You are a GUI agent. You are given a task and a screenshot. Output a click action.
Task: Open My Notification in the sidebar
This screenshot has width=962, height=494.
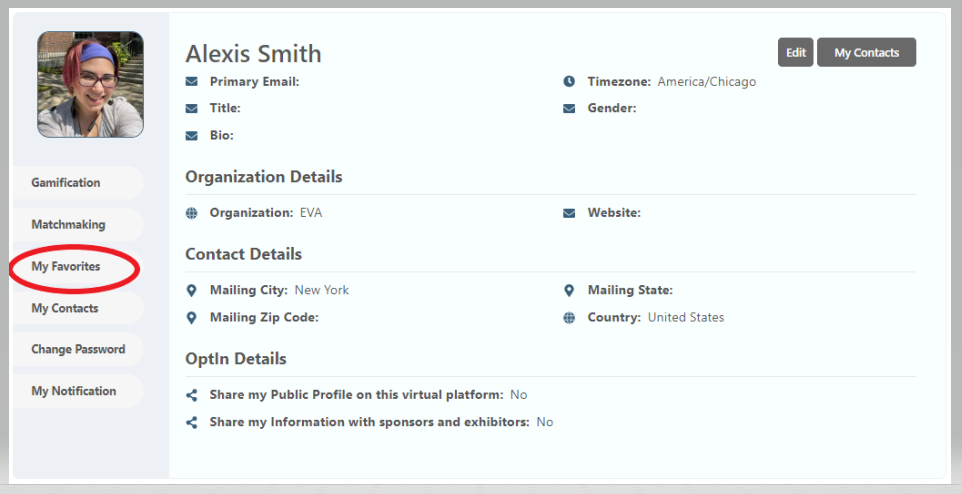tap(74, 391)
